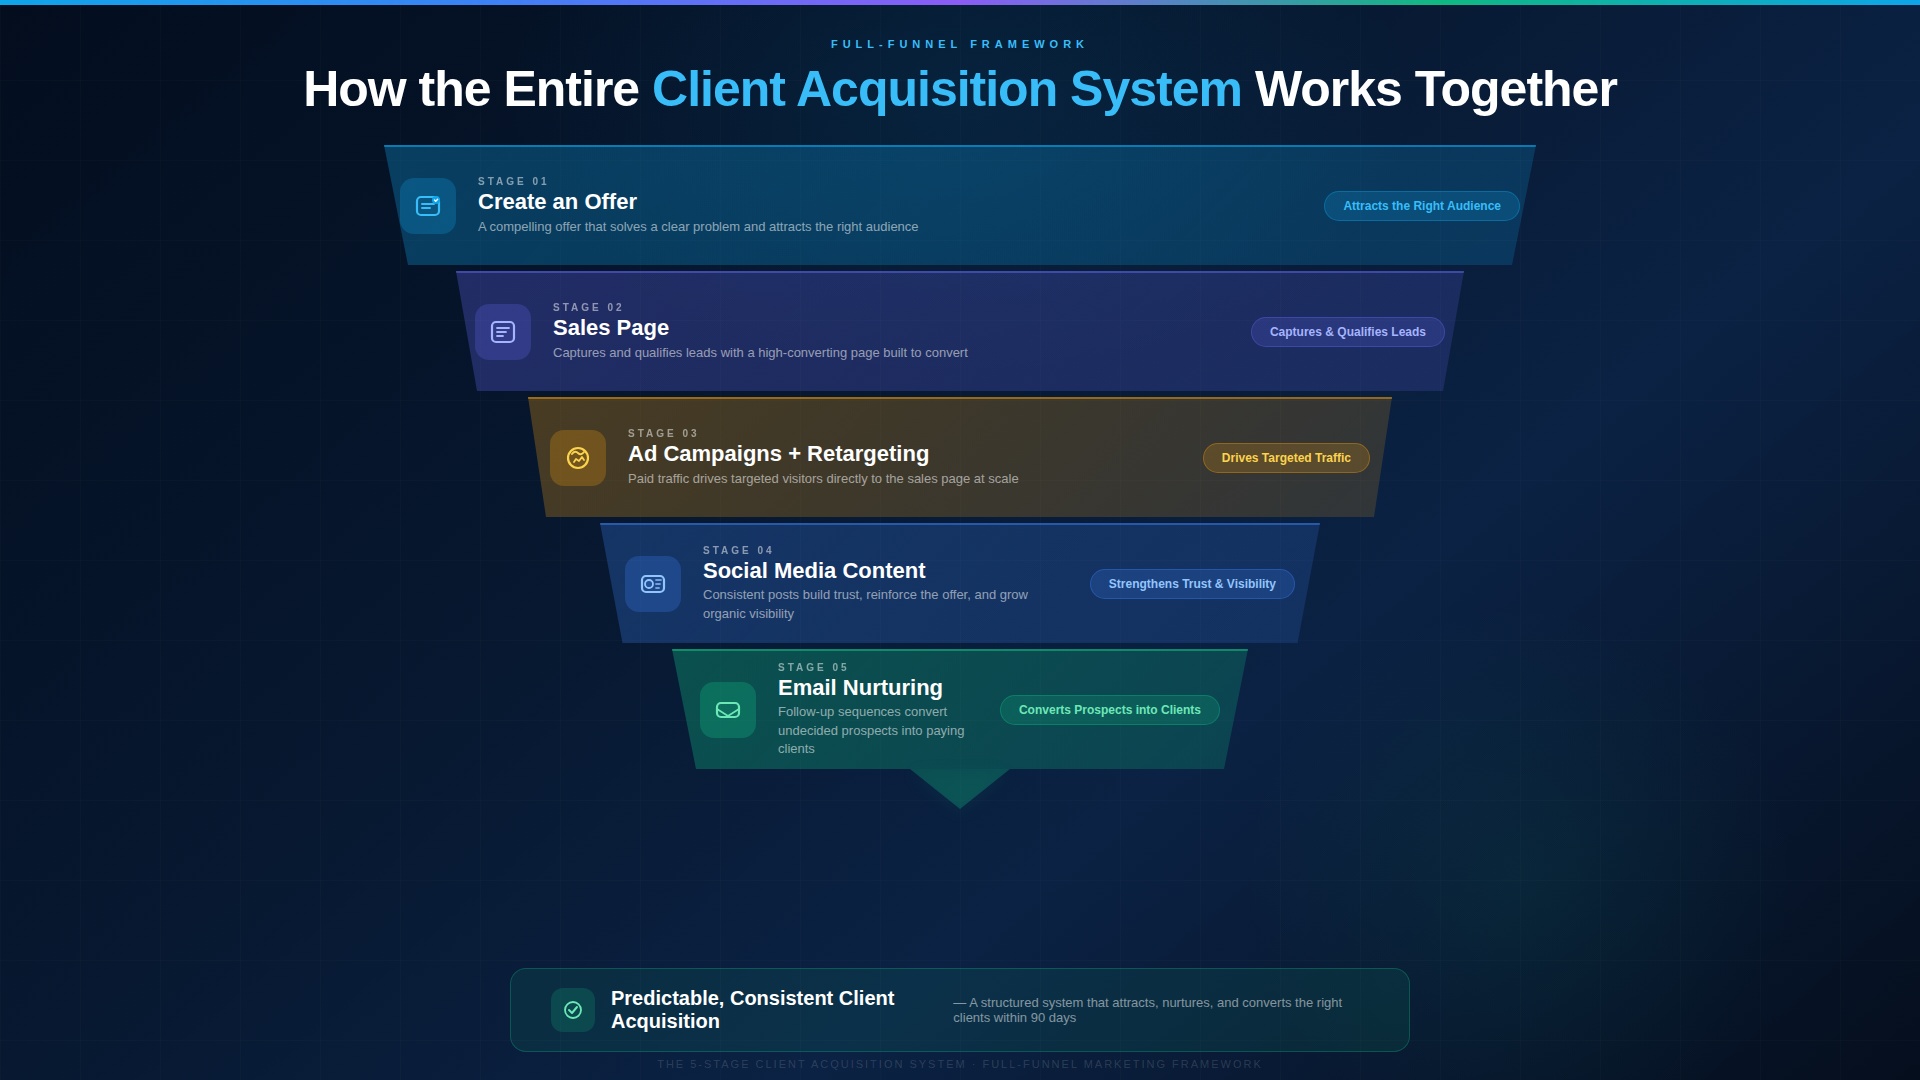Click the Attracts the Right Audience badge
The image size is (1920, 1080).
(x=1421, y=206)
